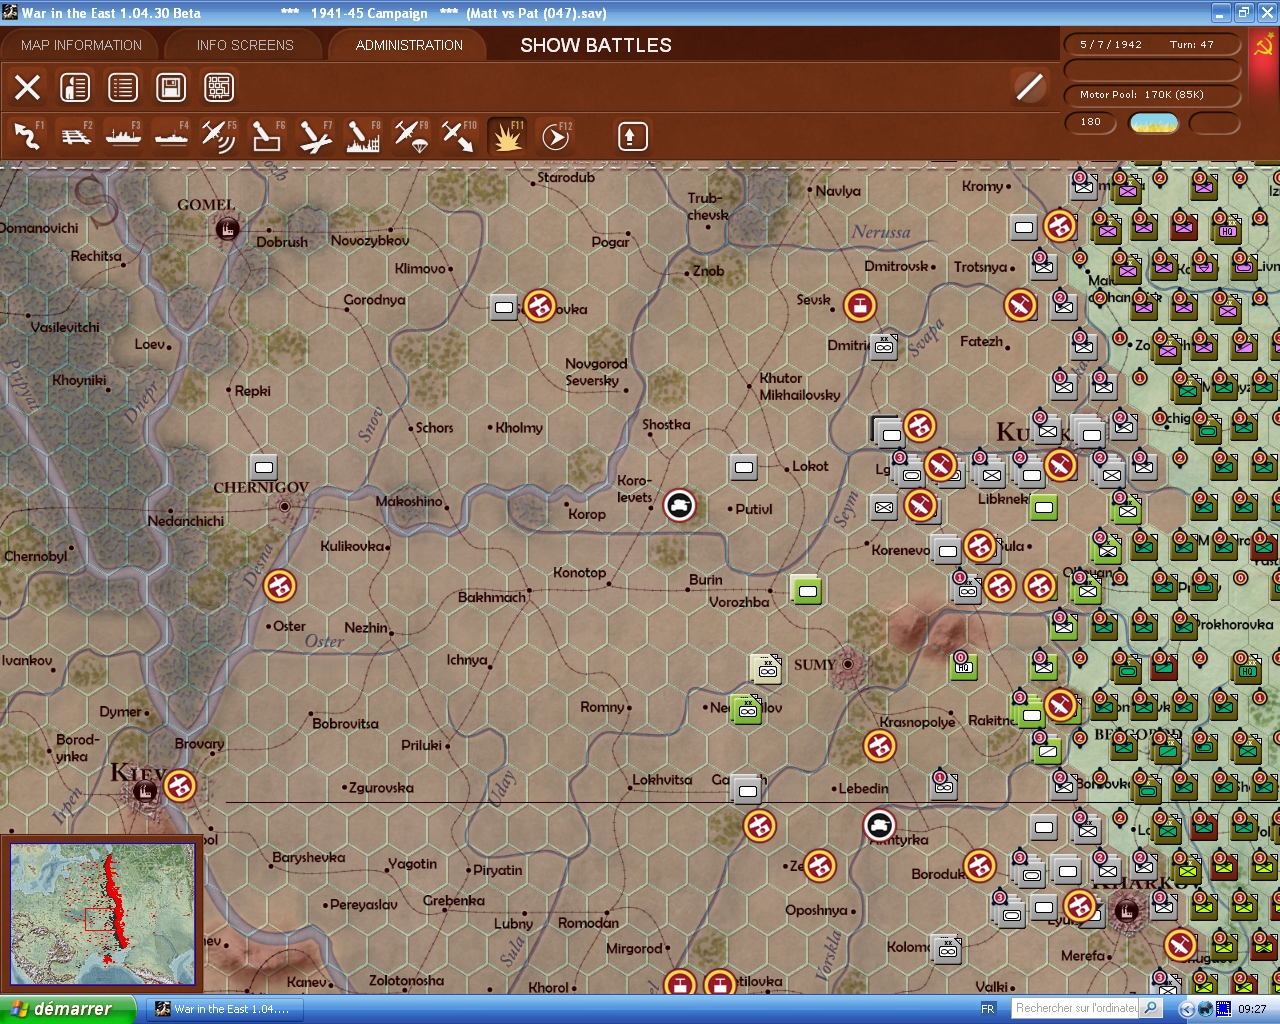Click the wheat field weather indicator

(x=1154, y=123)
